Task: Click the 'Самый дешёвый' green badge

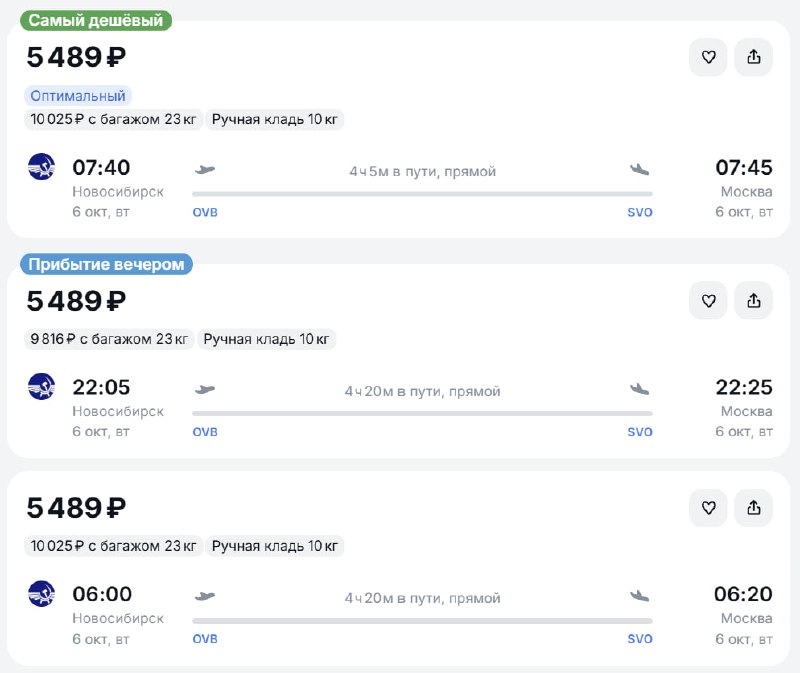Action: (96, 20)
